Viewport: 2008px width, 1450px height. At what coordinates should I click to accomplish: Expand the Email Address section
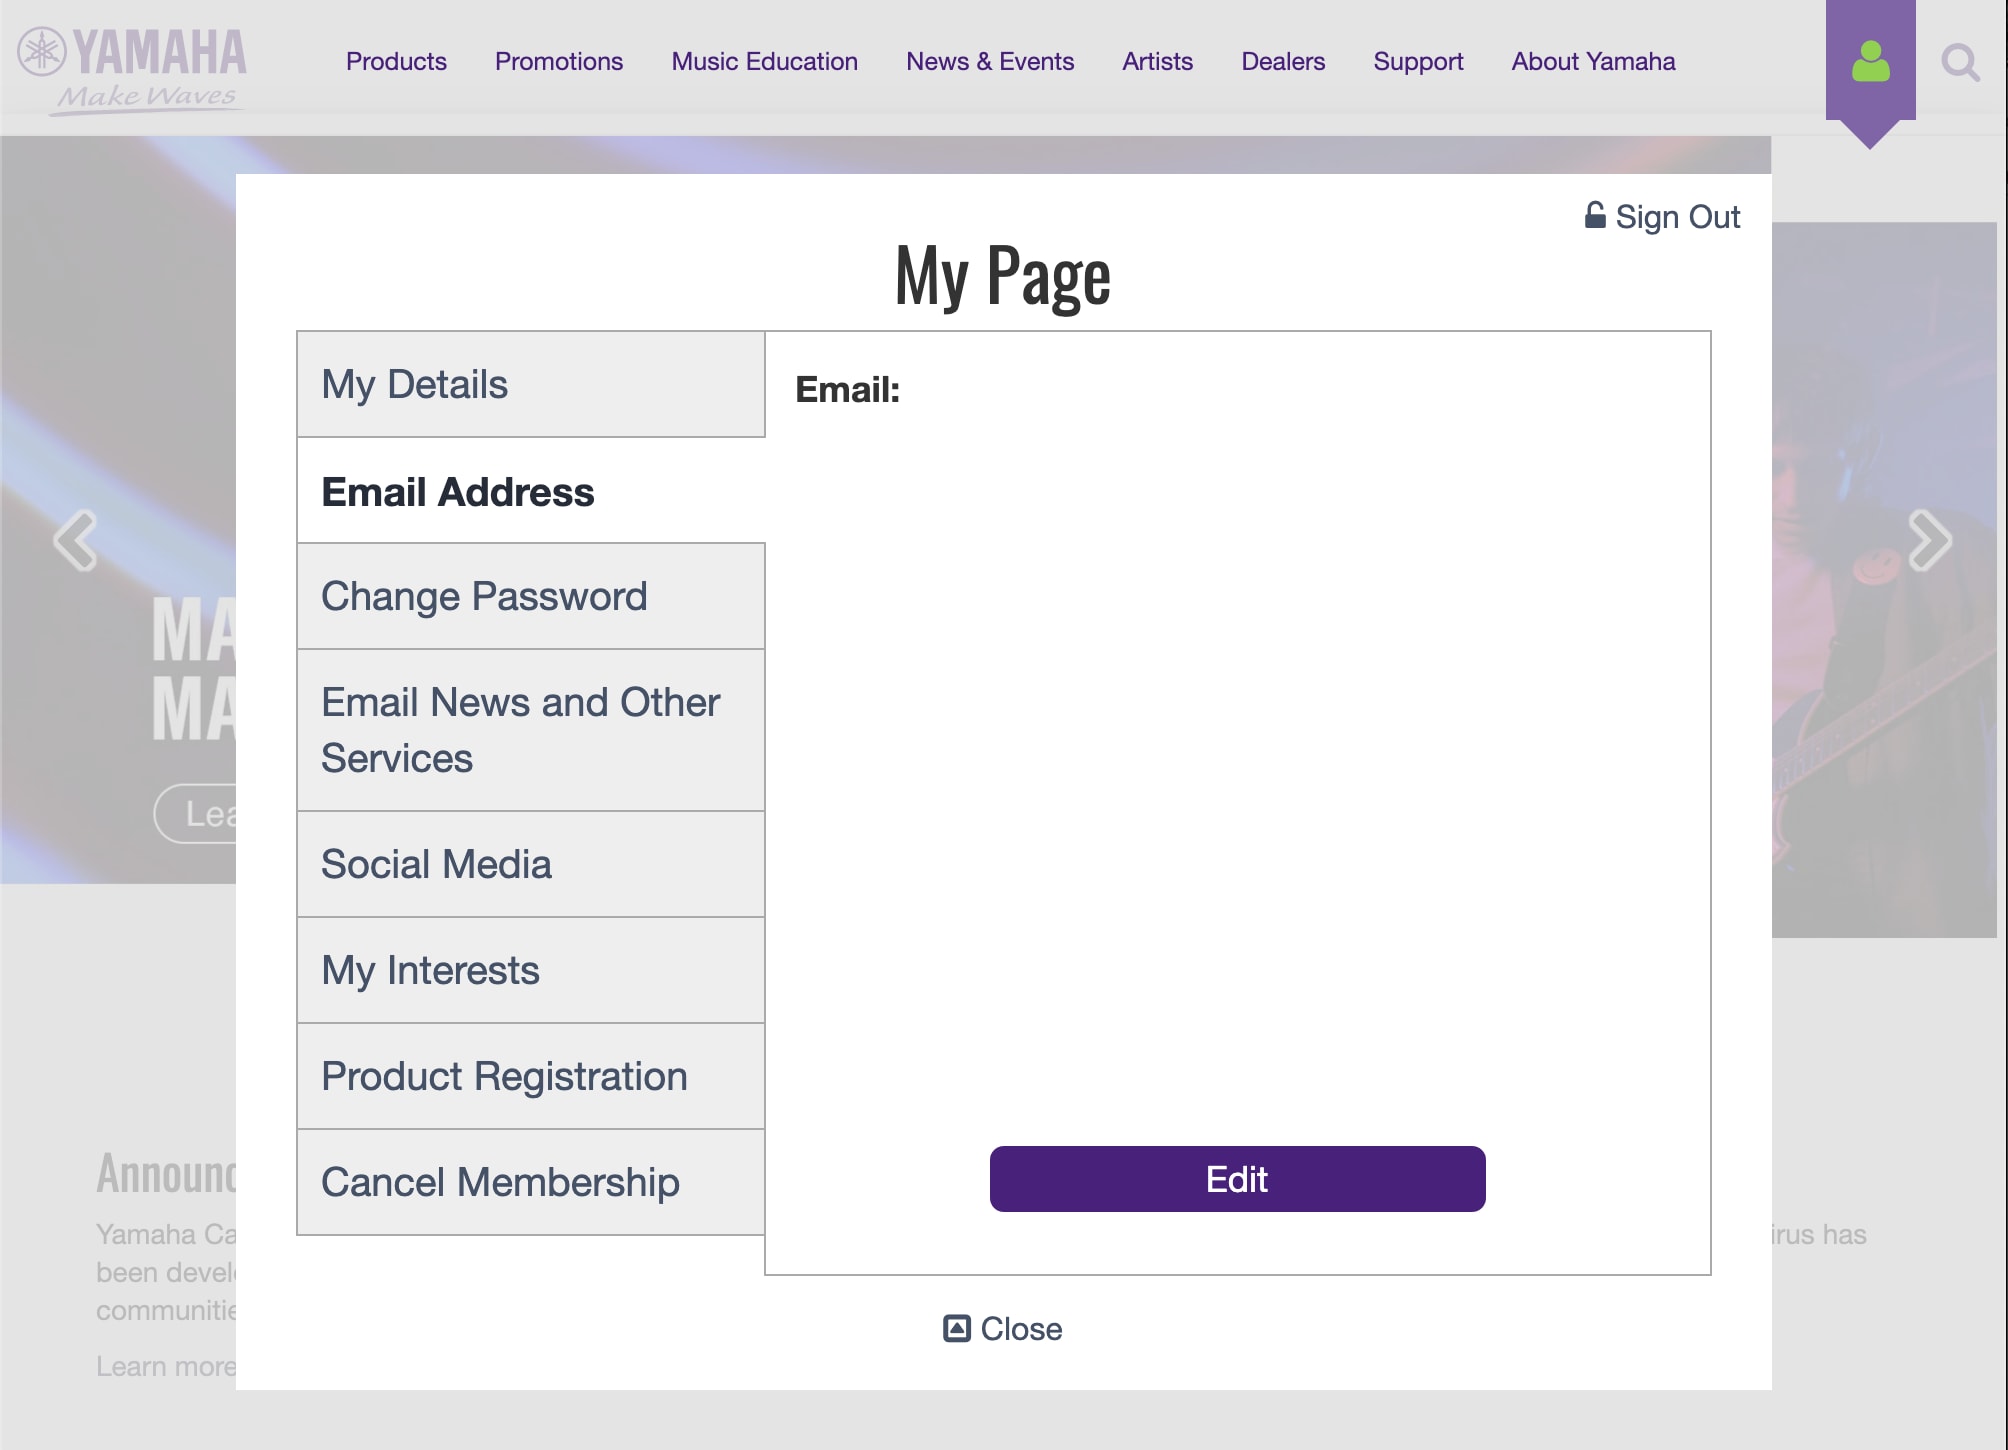point(530,490)
